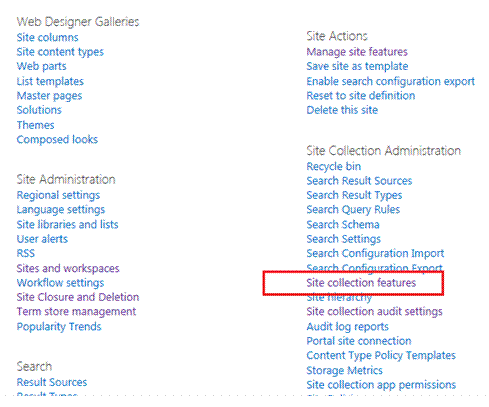Click Search Configuration Import
The width and height of the screenshot is (489, 407).
pyautogui.click(x=375, y=253)
